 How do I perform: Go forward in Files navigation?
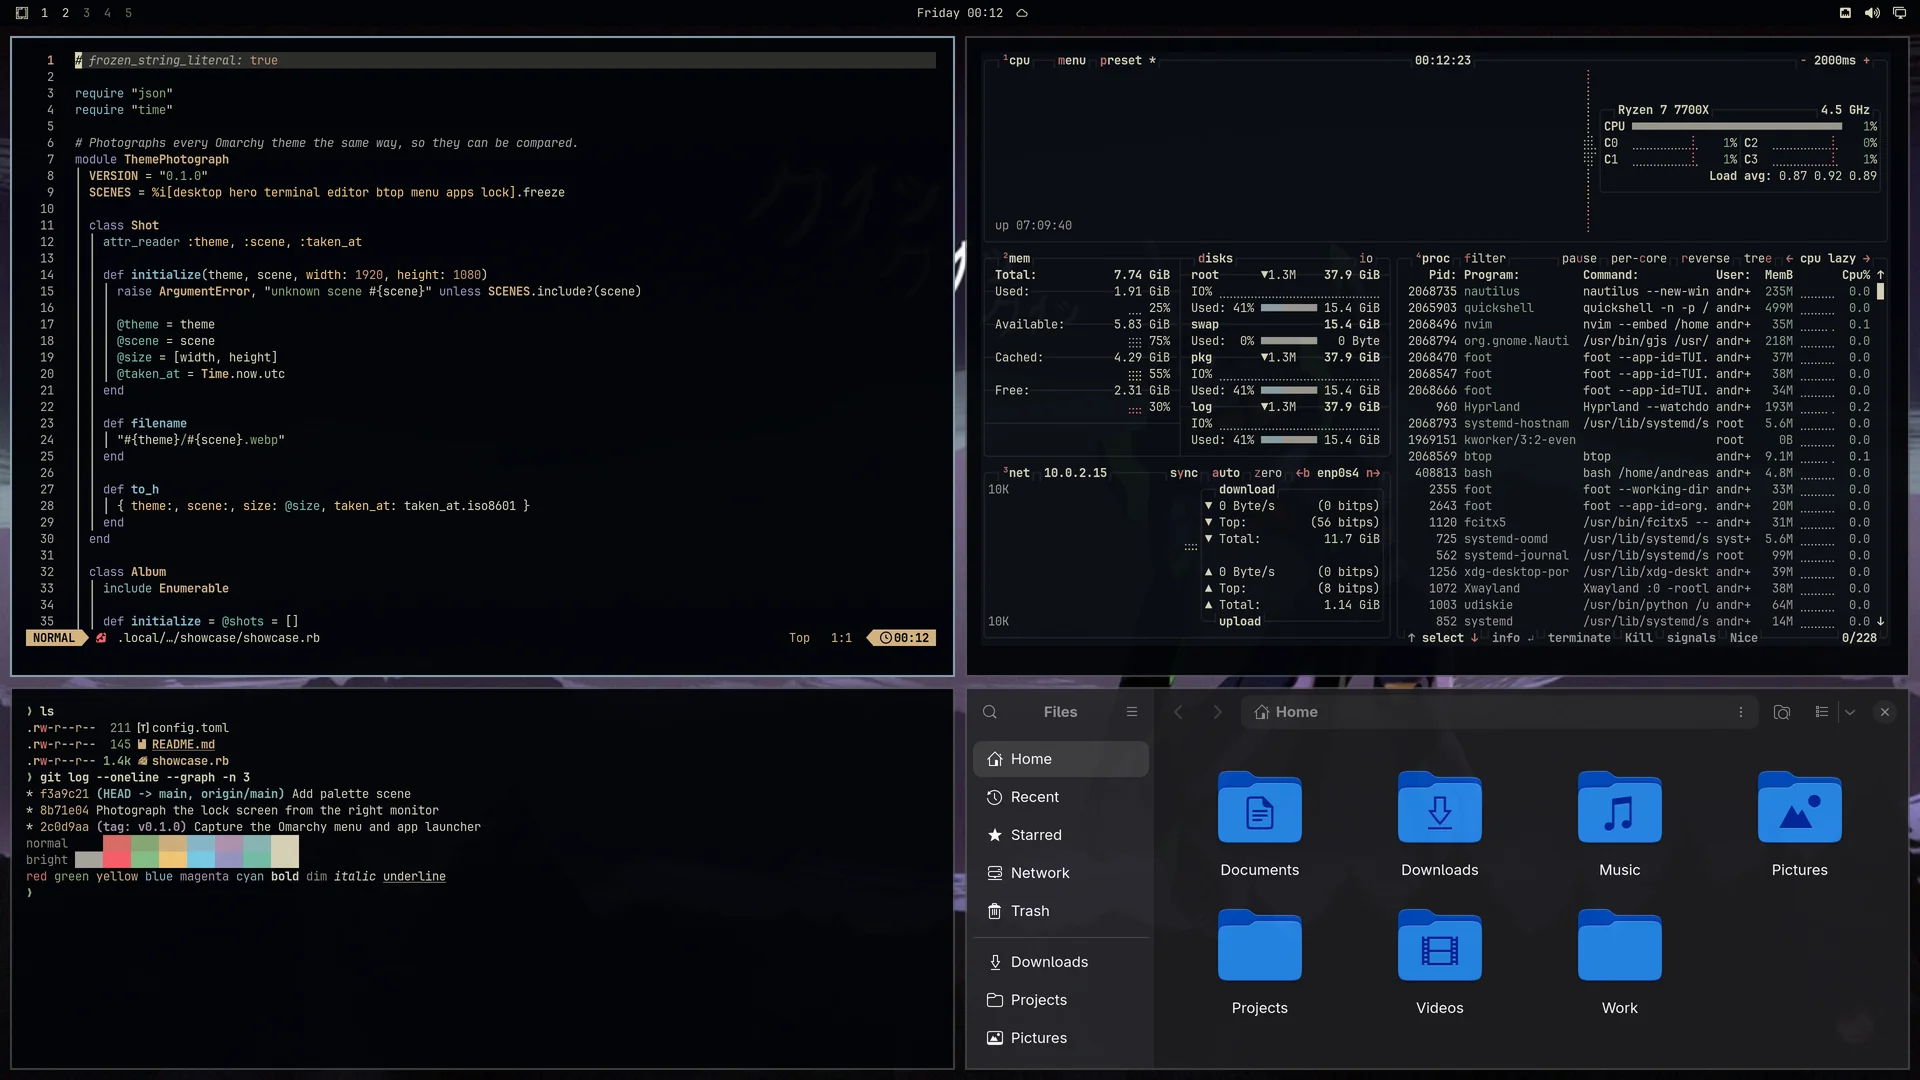click(1217, 712)
